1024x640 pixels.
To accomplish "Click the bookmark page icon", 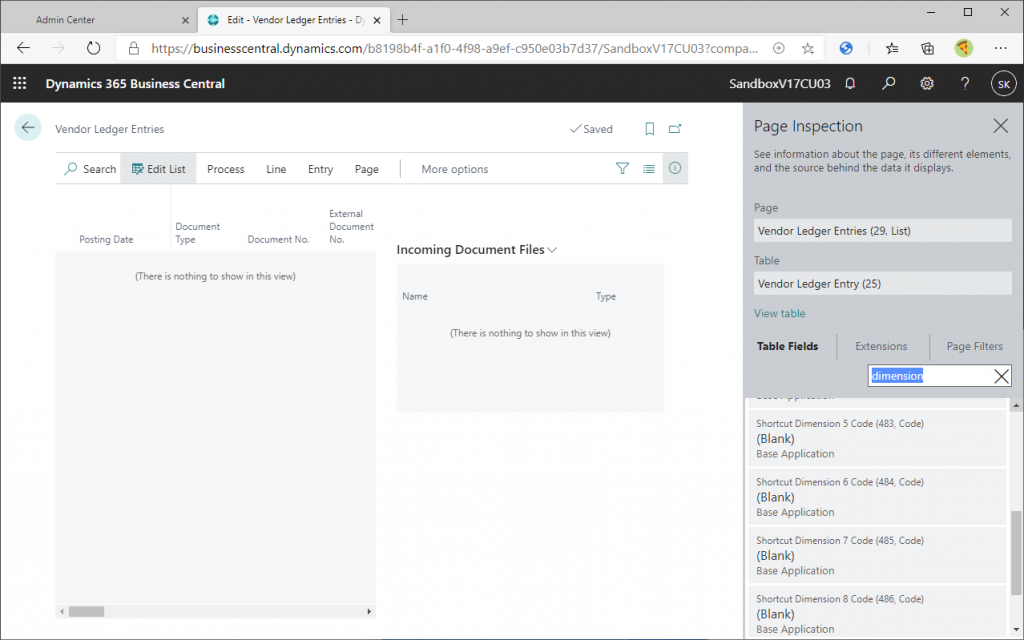I will point(649,129).
